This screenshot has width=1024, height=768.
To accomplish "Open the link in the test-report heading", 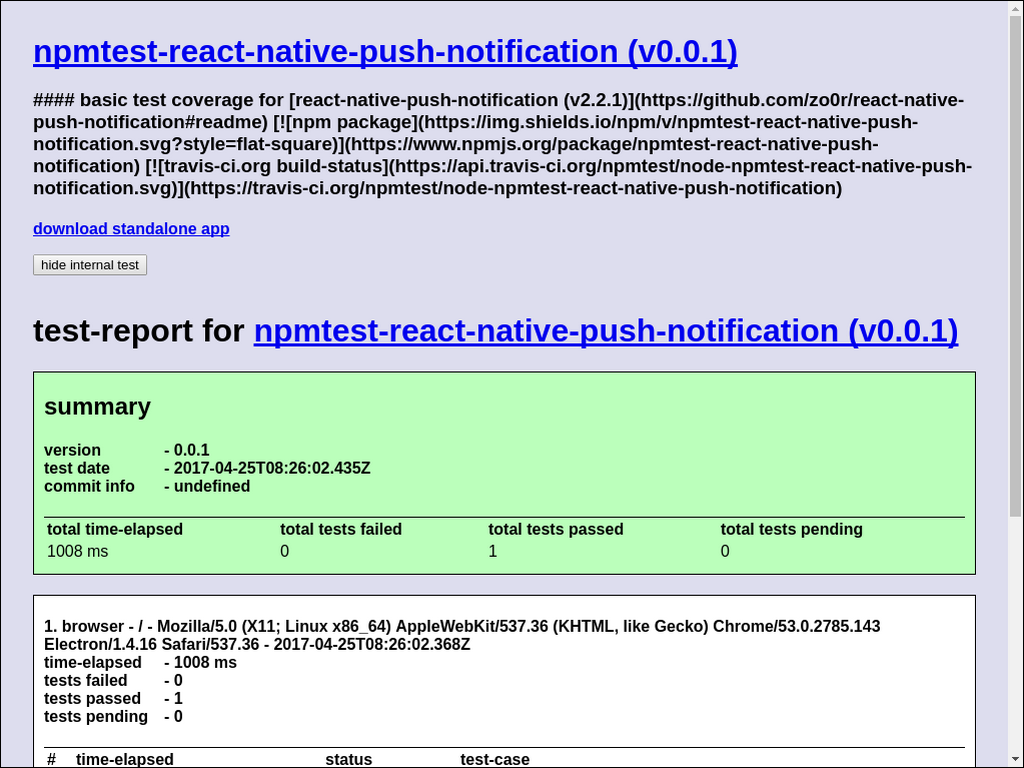I will pyautogui.click(x=605, y=331).
